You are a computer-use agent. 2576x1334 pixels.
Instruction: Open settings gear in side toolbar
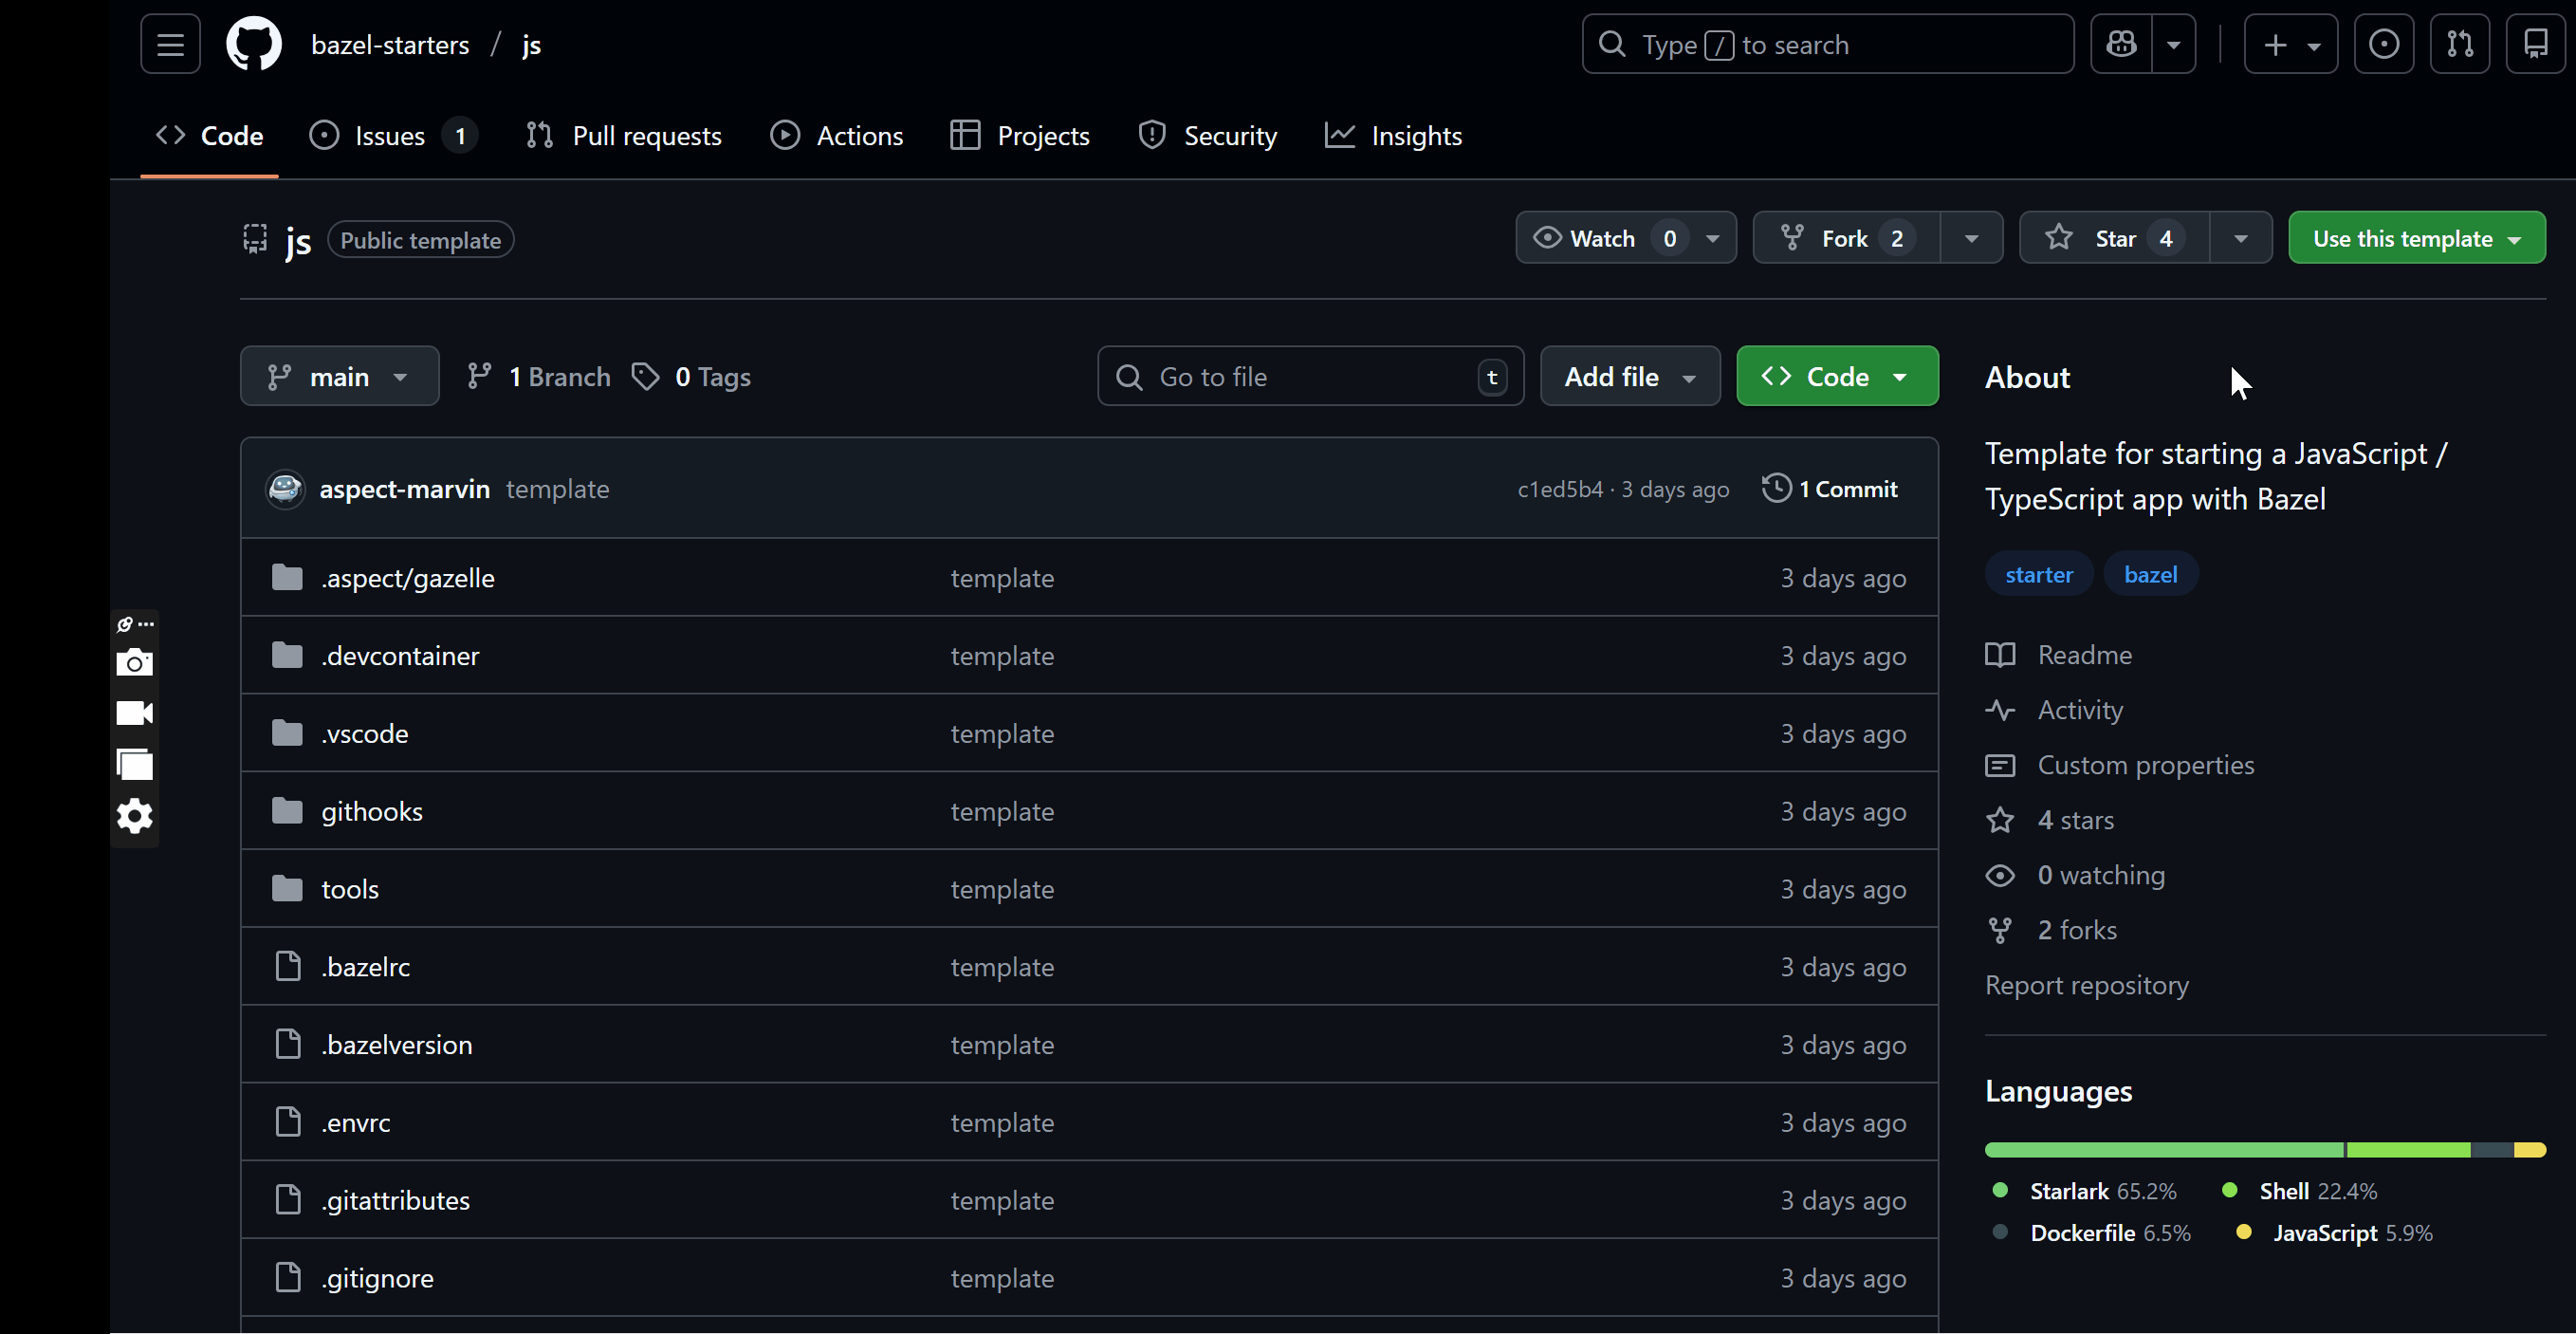coord(135,816)
